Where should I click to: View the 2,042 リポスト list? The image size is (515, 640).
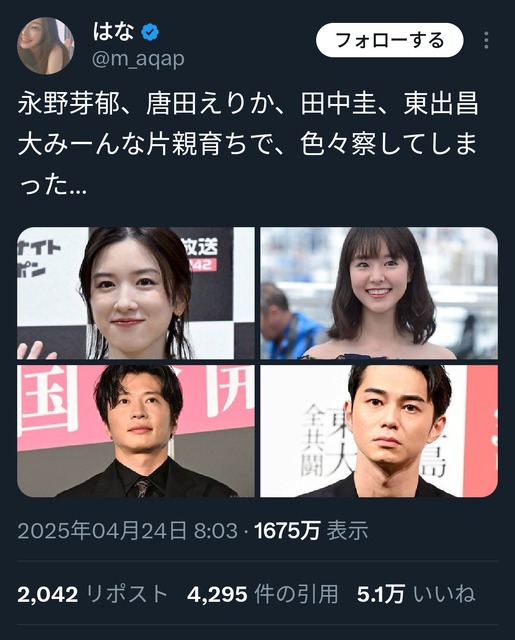click(x=92, y=594)
